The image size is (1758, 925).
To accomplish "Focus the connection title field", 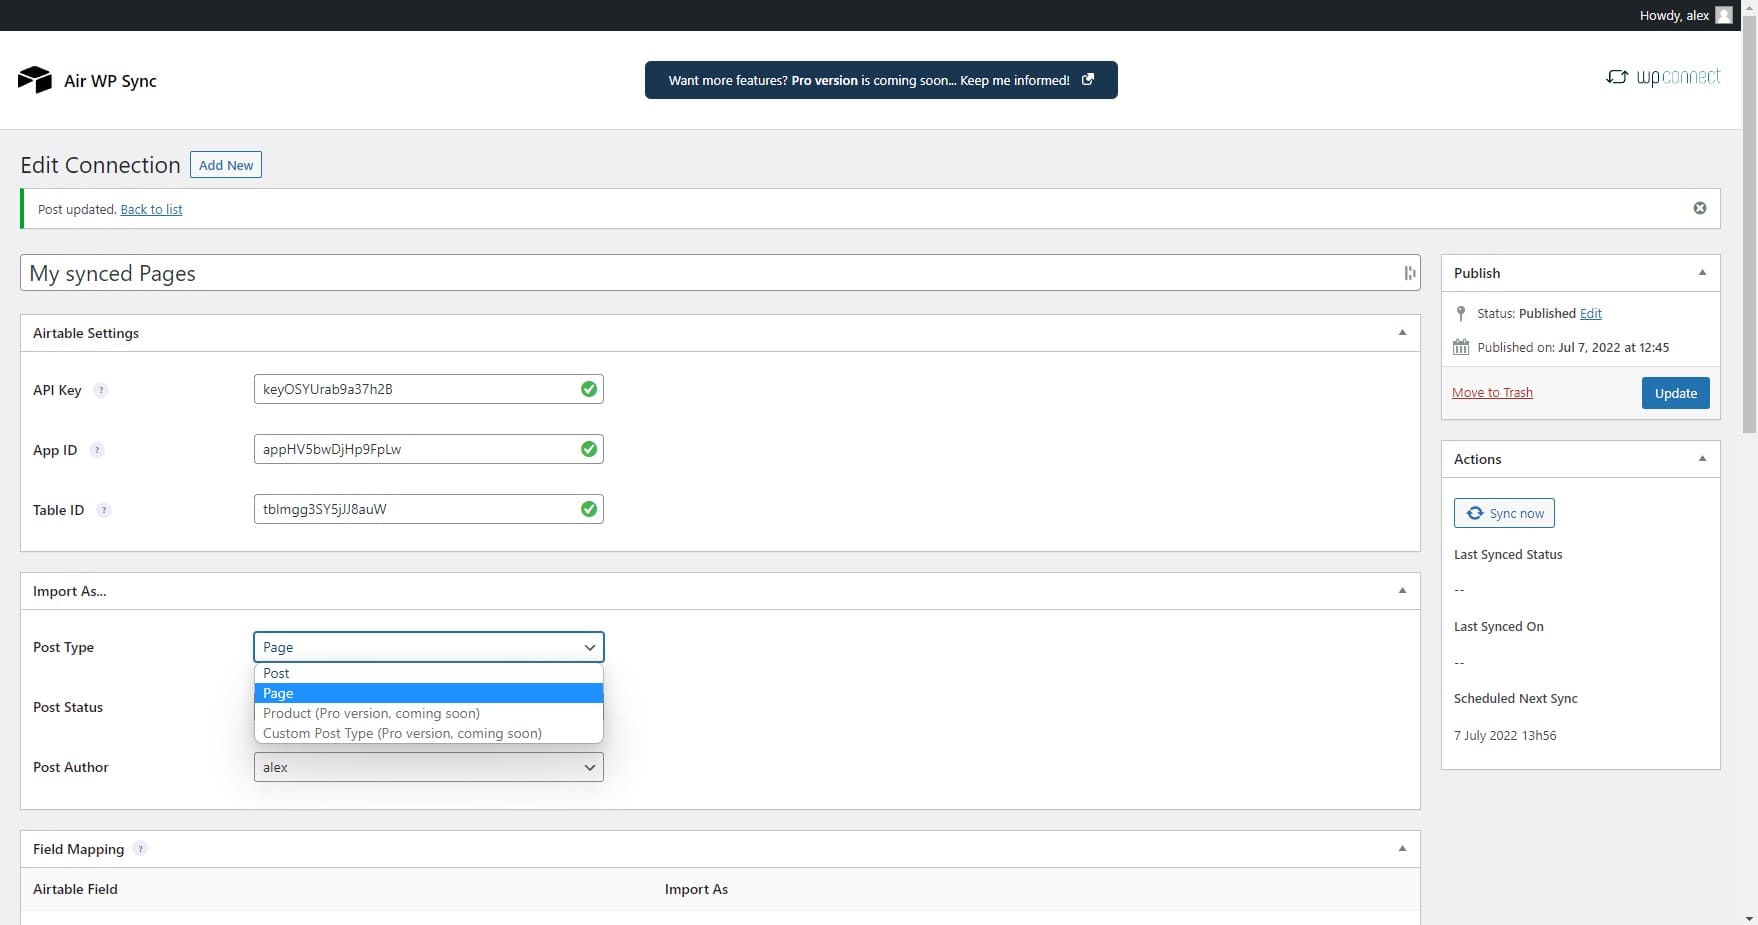I will pyautogui.click(x=720, y=273).
